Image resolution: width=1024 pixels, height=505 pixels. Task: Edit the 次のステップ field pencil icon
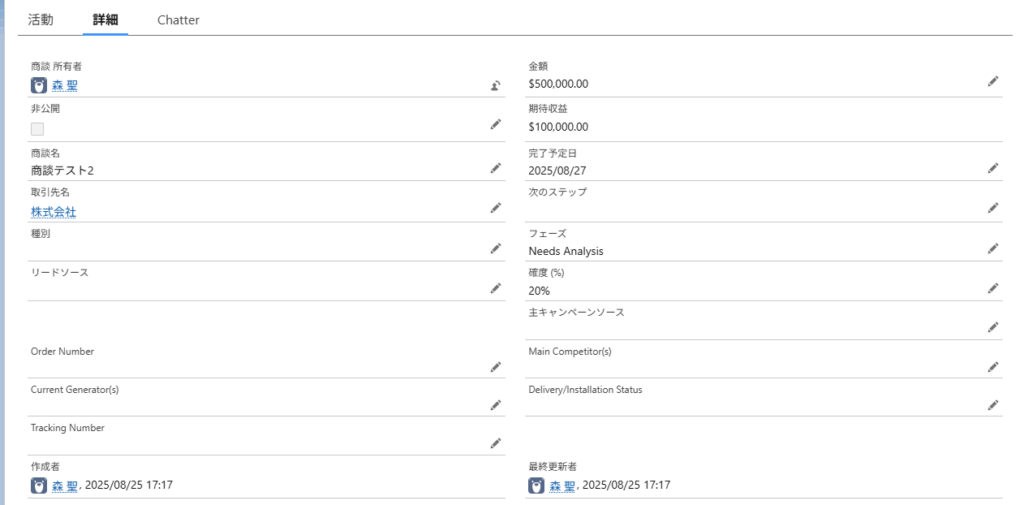click(x=993, y=208)
